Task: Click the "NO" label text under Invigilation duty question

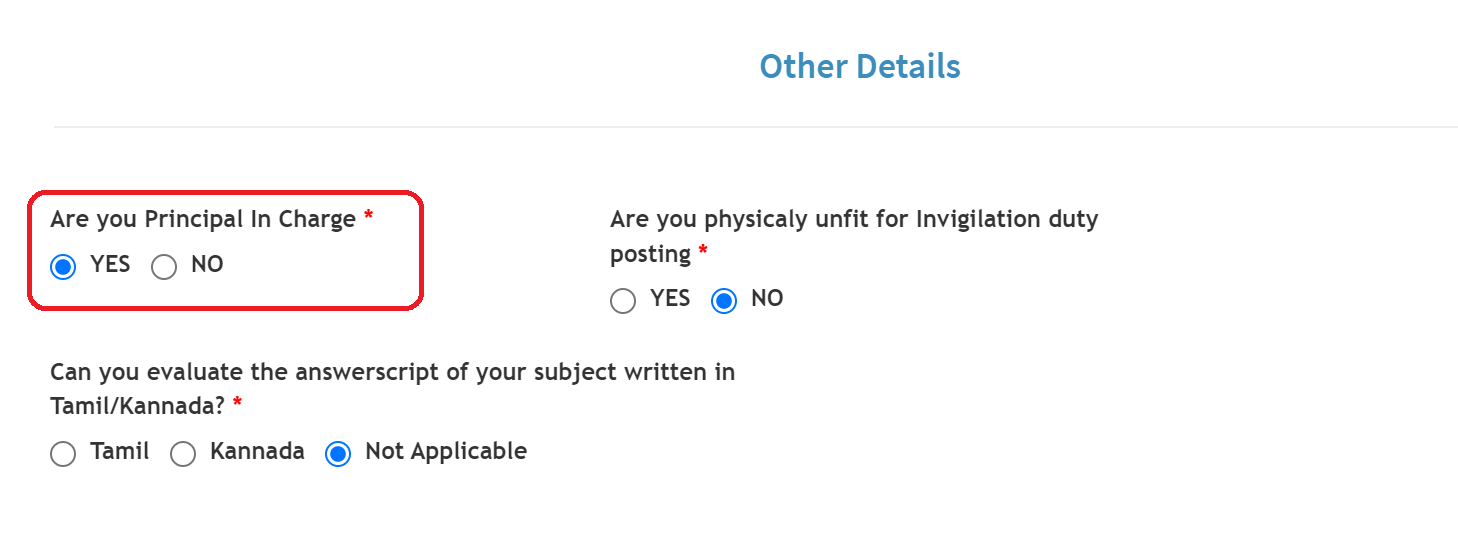Action: tap(767, 298)
